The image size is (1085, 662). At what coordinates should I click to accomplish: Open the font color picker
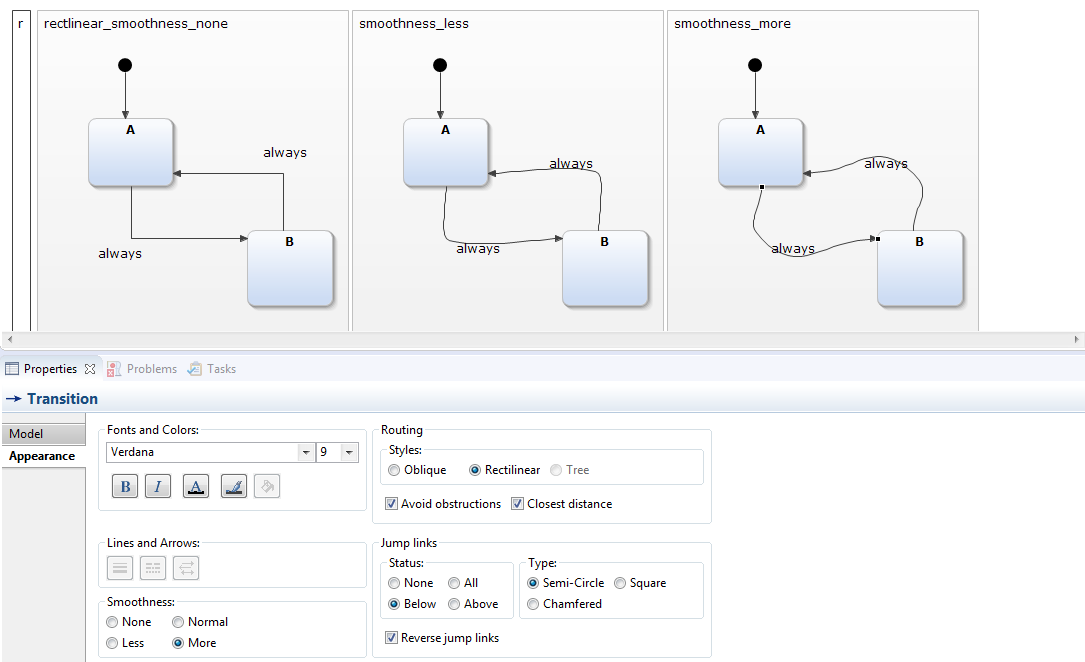tap(196, 486)
